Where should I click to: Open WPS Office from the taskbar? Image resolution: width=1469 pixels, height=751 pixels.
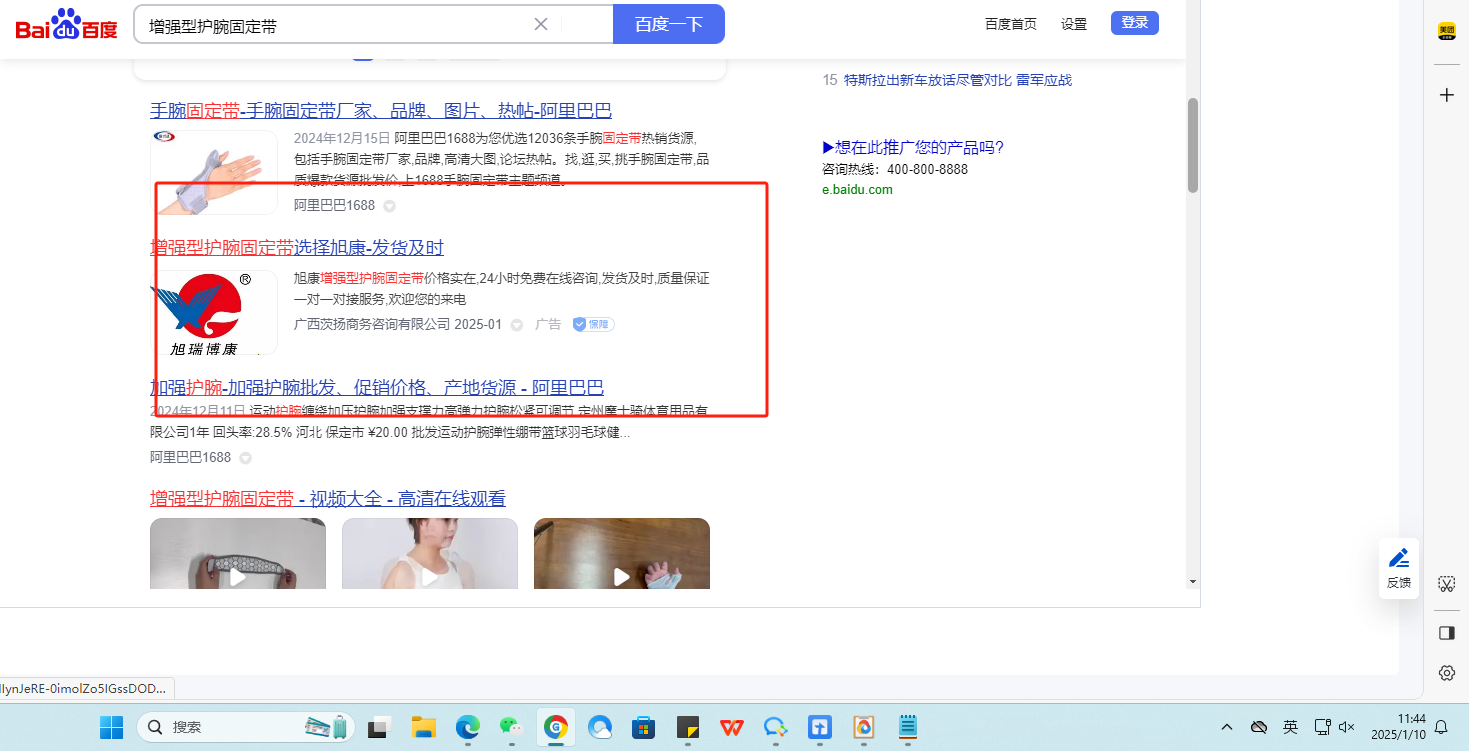[x=732, y=727]
